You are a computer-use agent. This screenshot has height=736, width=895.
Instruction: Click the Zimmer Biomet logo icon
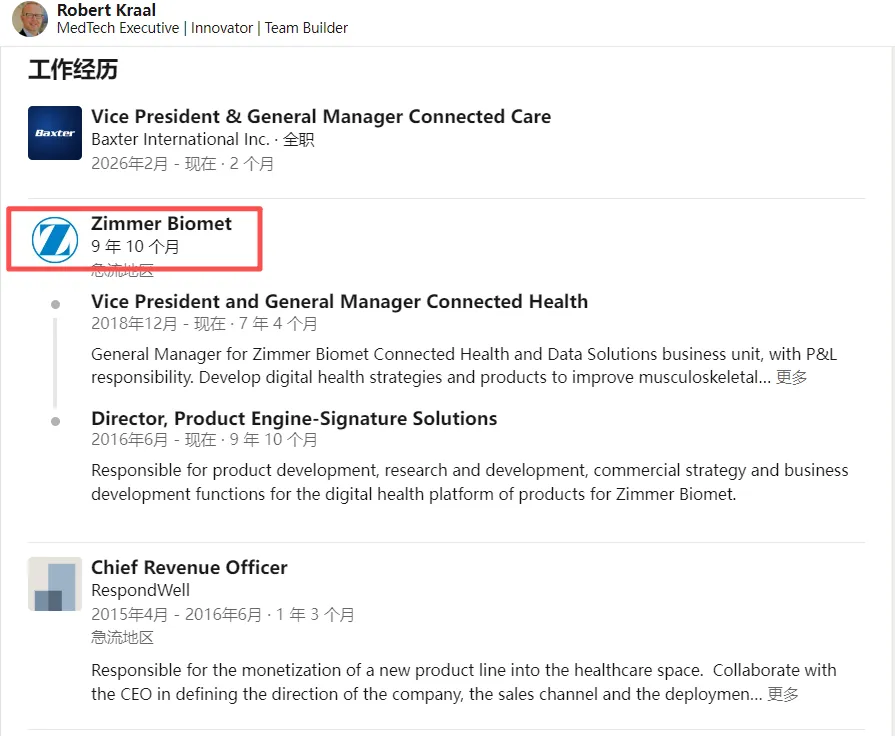pyautogui.click(x=55, y=240)
